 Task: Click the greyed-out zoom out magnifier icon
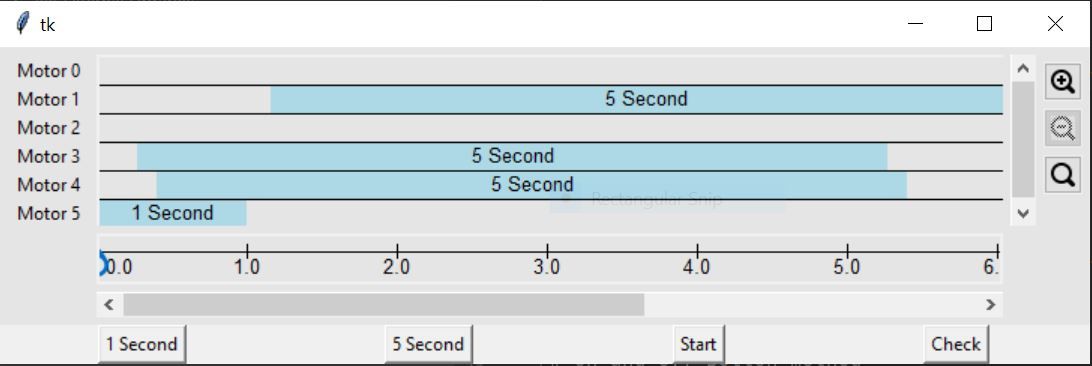(1062, 129)
